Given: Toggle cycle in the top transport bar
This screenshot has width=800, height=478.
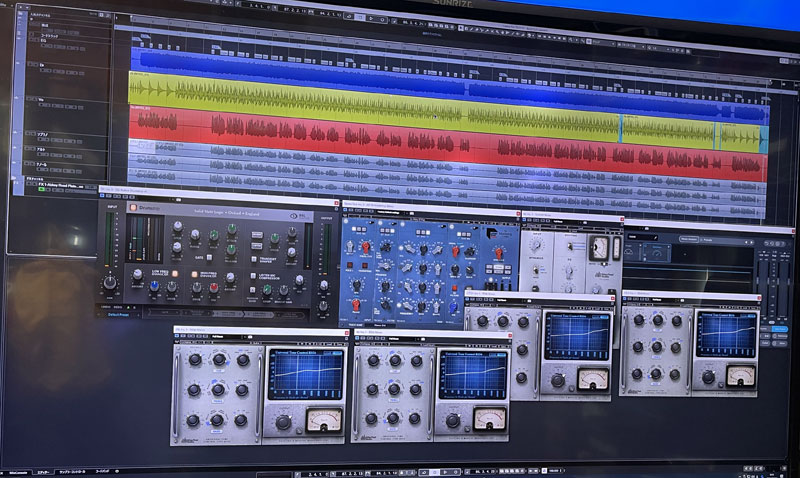Looking at the screenshot, I should 349,16.
